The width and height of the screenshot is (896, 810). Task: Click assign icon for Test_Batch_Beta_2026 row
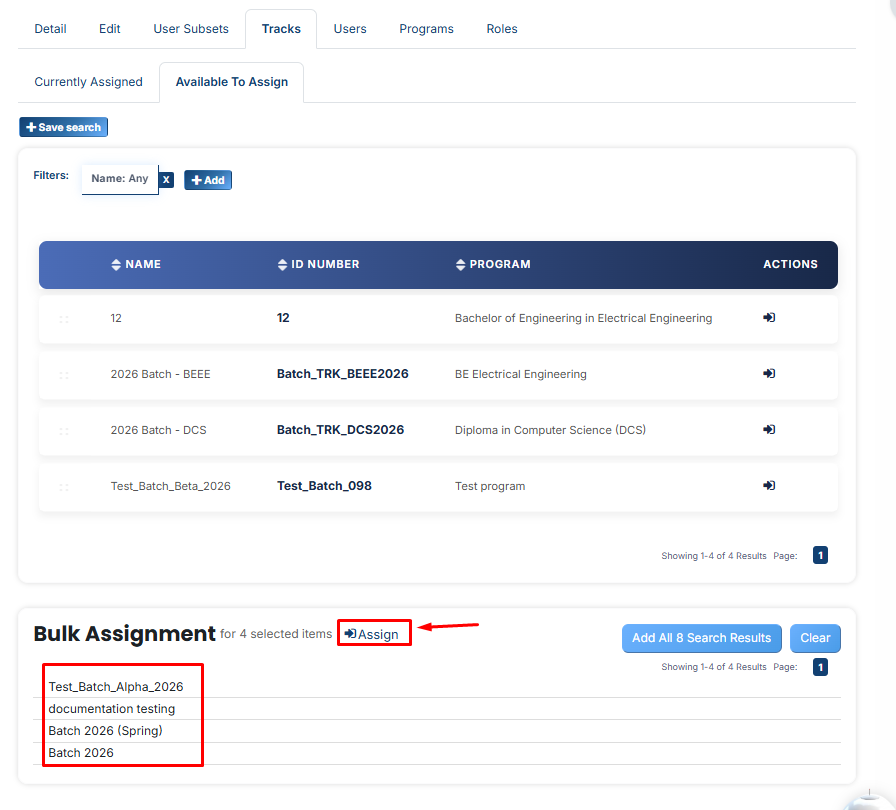769,486
